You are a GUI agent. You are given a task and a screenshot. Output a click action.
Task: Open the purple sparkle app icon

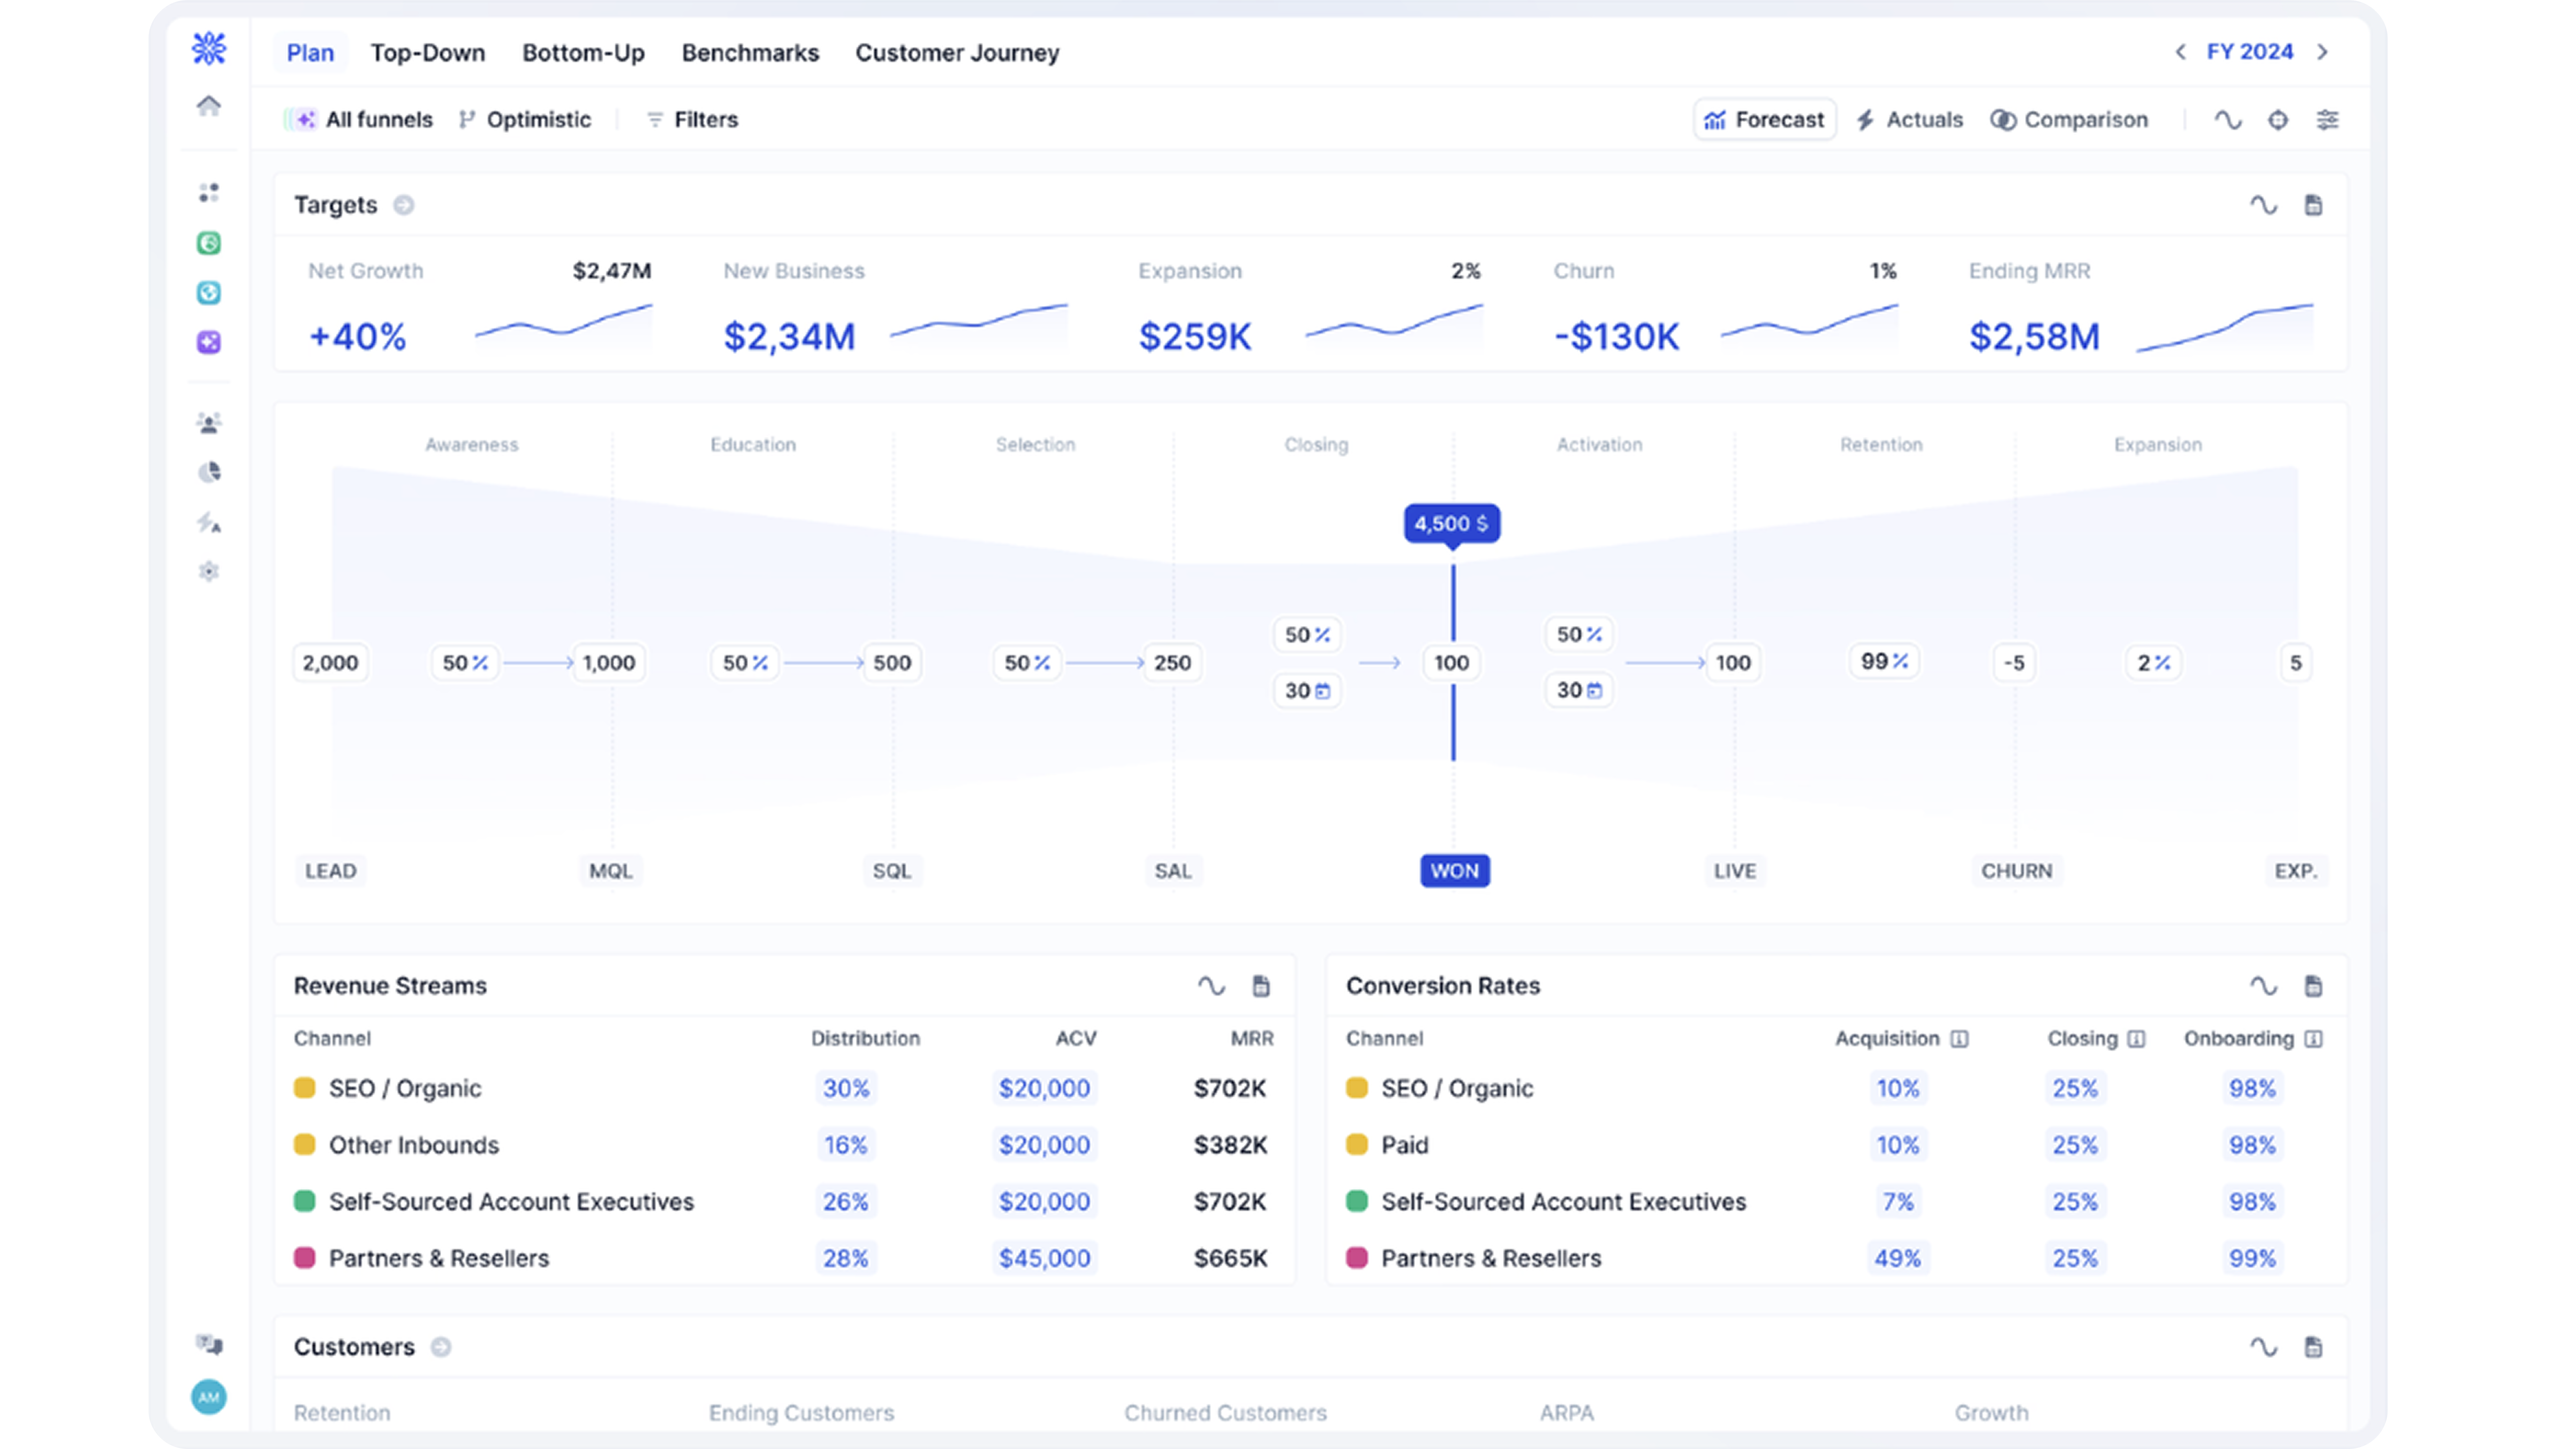pos(209,342)
